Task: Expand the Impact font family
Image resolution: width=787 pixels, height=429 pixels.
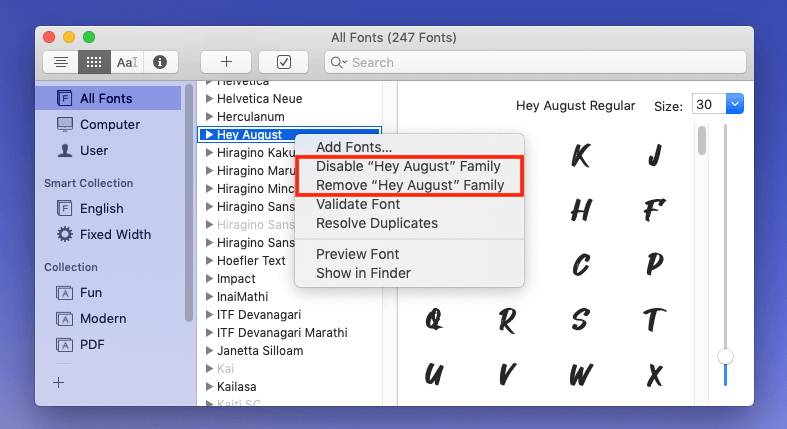Action: [209, 278]
